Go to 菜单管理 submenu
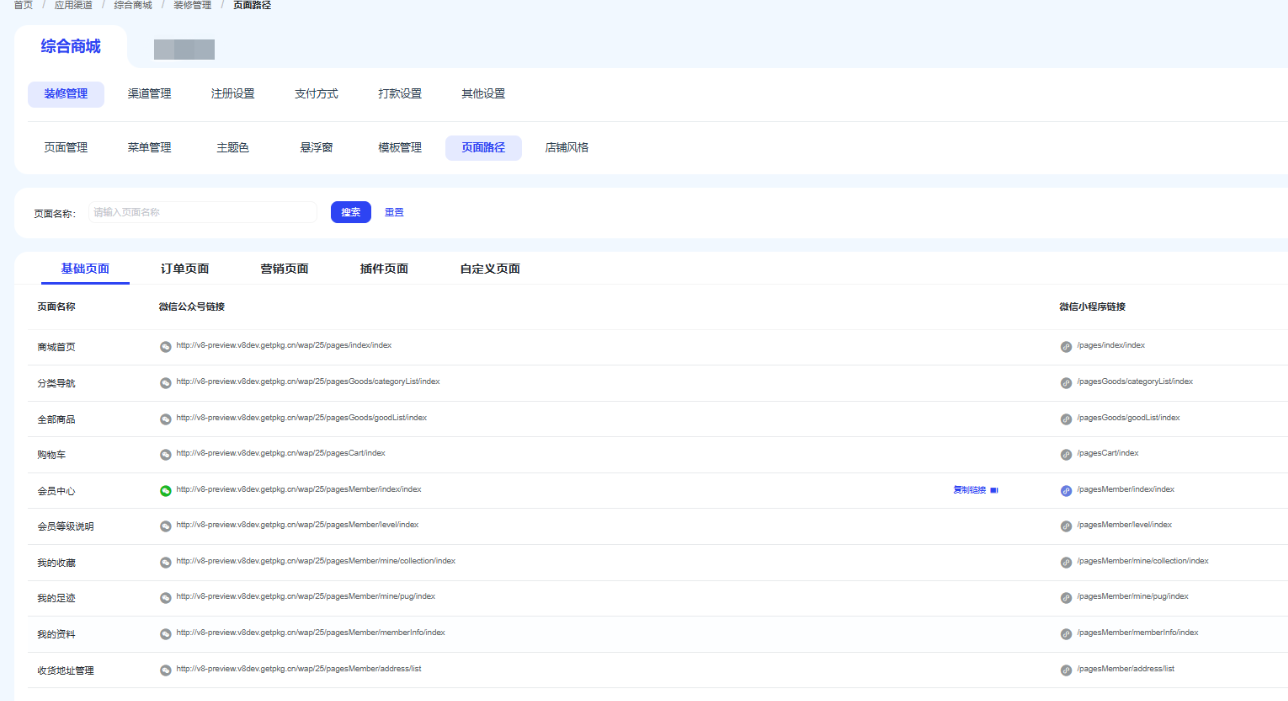Viewport: 1288px width, 701px height. 149,148
